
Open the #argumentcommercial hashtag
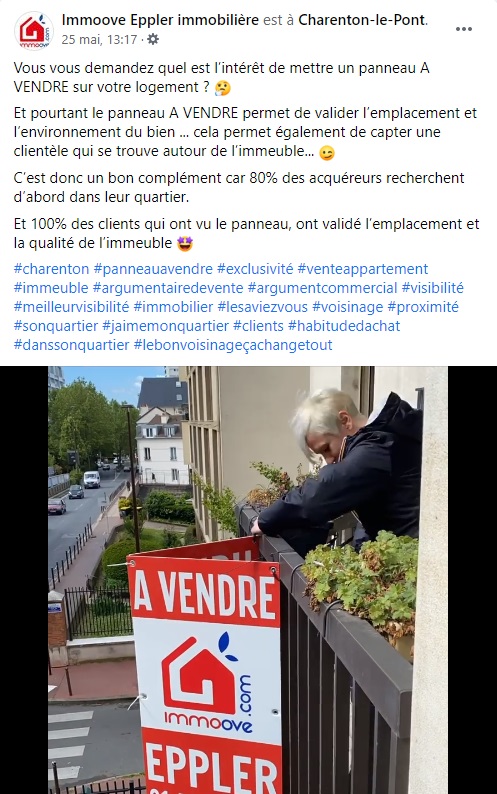pos(323,288)
